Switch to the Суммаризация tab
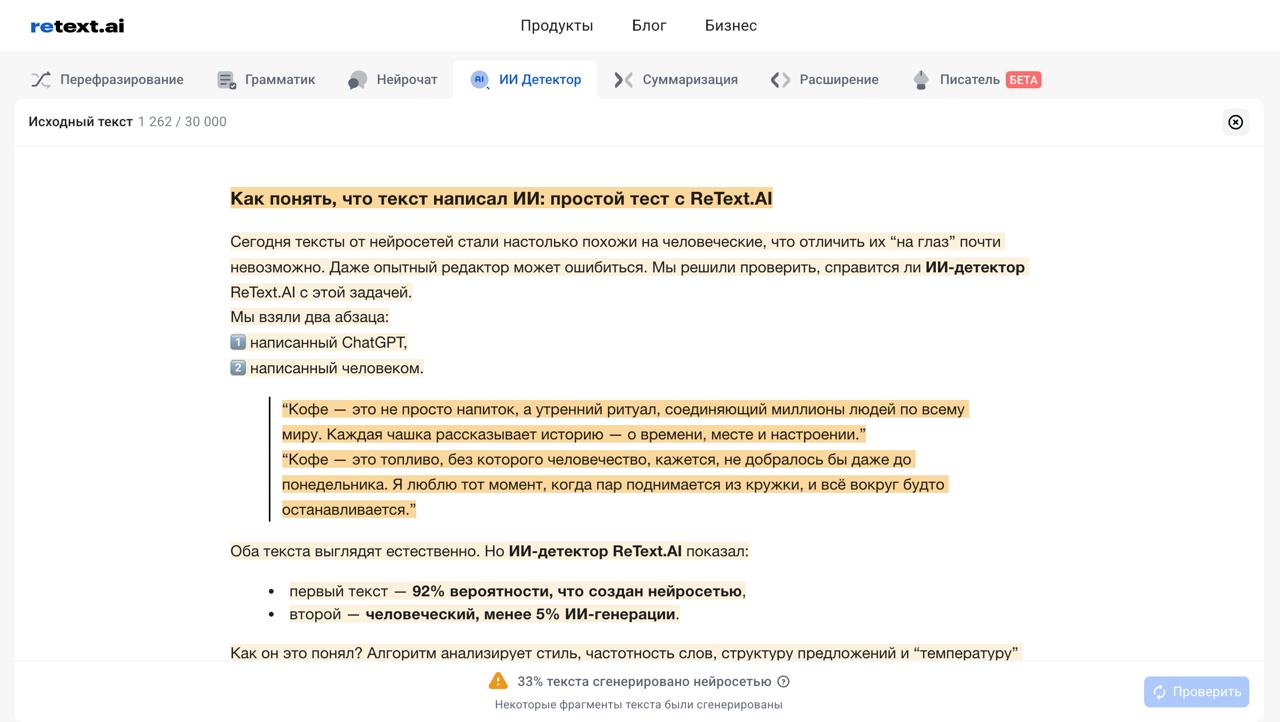Image resolution: width=1280 pixels, height=722 pixels. (690, 80)
